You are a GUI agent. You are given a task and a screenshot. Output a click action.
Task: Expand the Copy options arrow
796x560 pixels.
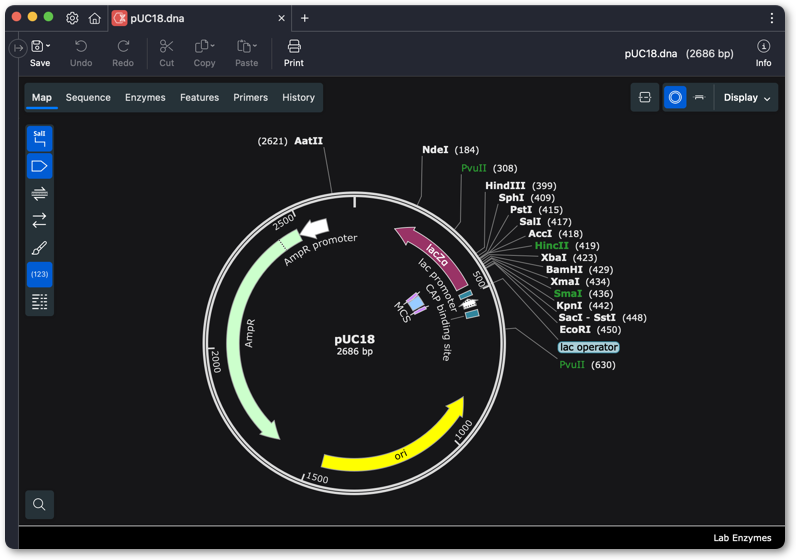click(x=212, y=46)
